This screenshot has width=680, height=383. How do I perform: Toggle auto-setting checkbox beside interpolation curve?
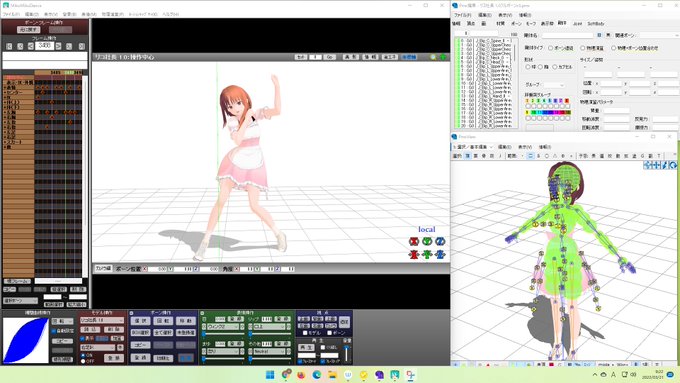54,331
